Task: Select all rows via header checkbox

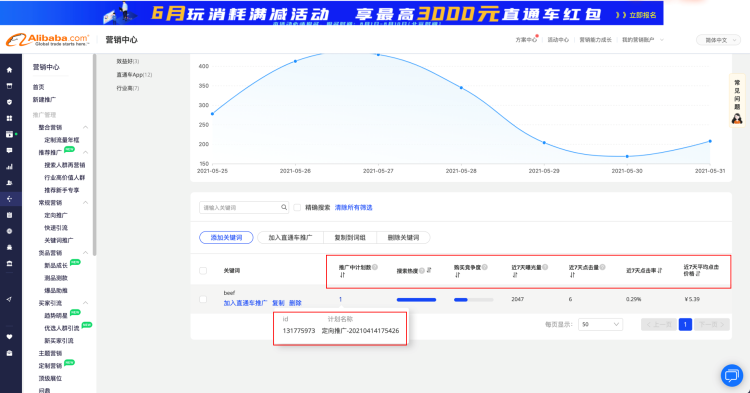Action: tap(203, 271)
